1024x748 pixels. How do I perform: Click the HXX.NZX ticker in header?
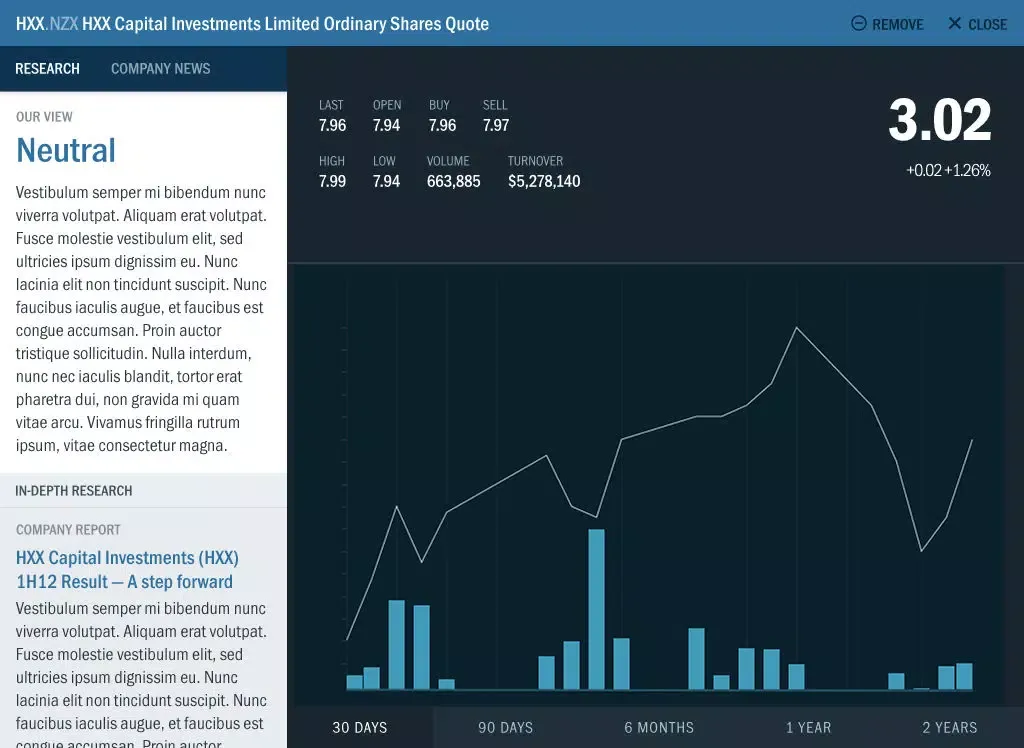pyautogui.click(x=46, y=23)
